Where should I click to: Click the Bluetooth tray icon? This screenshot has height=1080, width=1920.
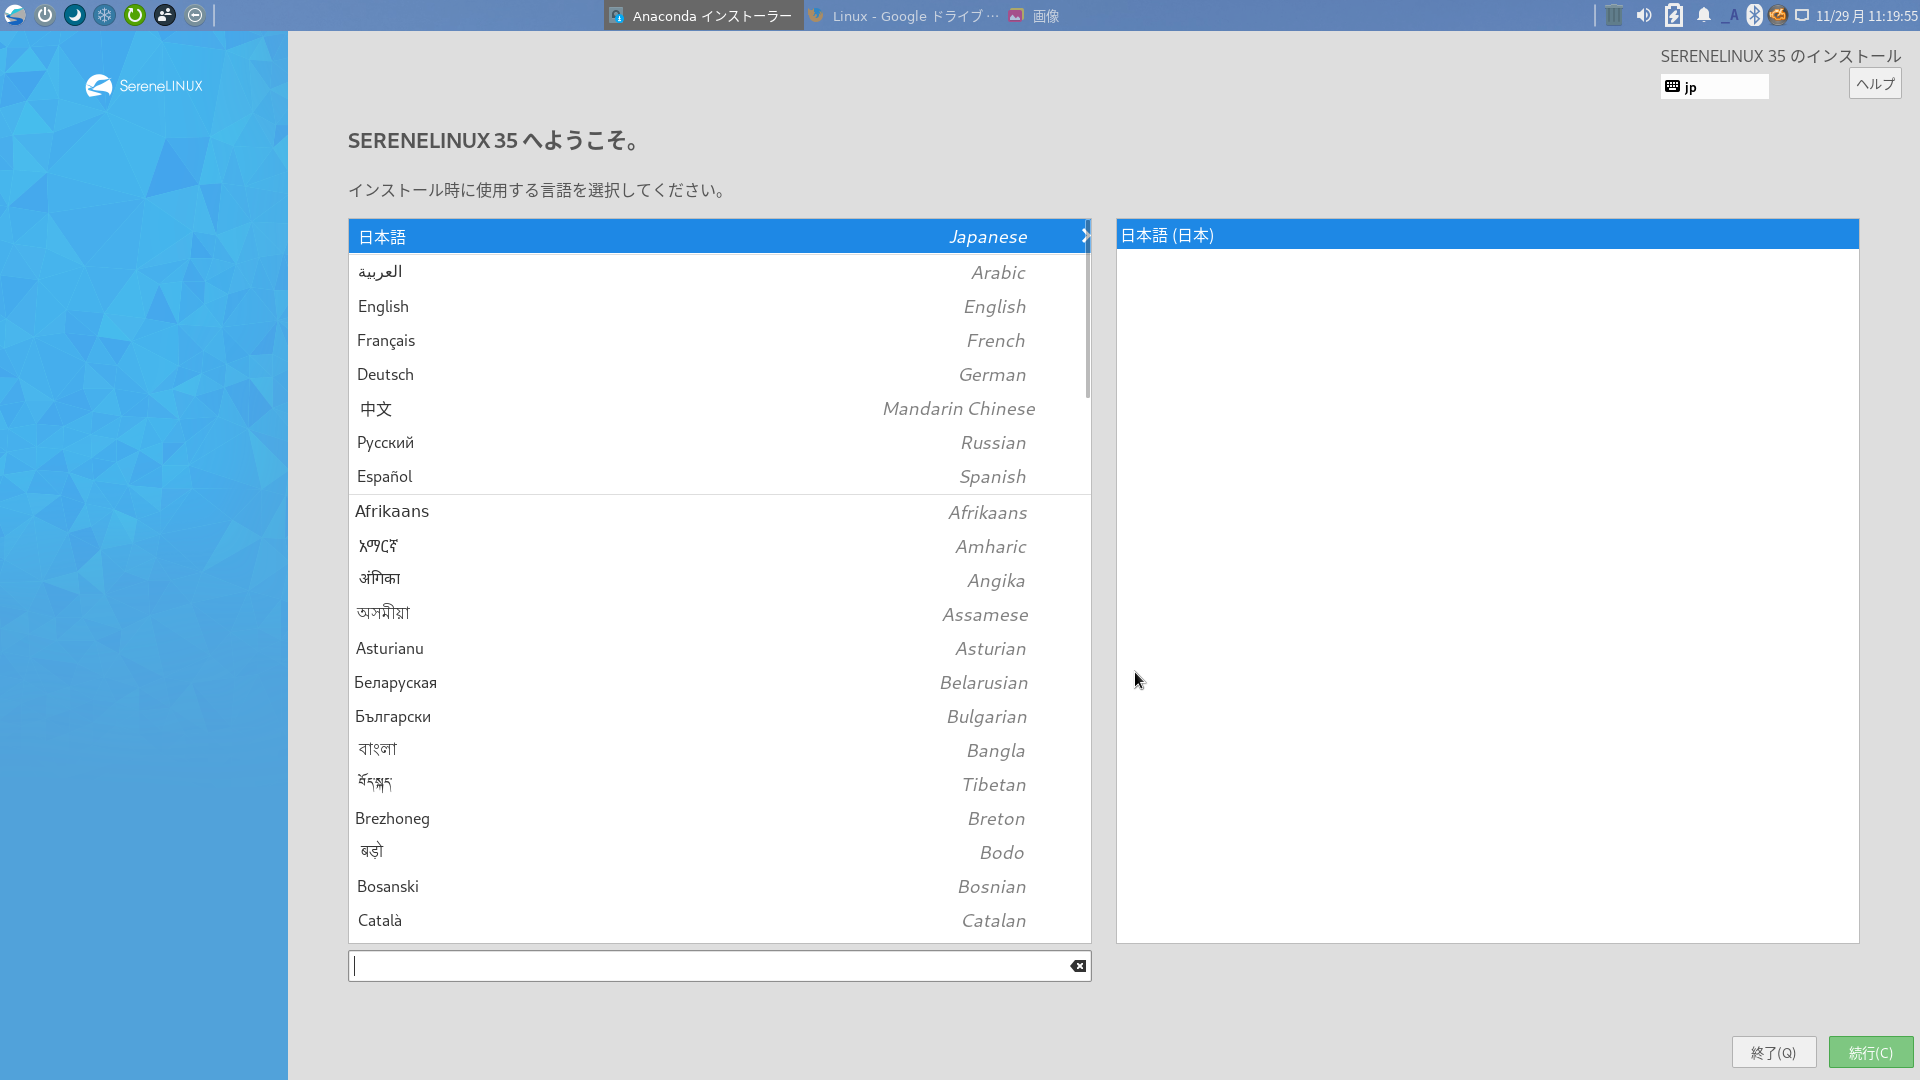point(1754,15)
